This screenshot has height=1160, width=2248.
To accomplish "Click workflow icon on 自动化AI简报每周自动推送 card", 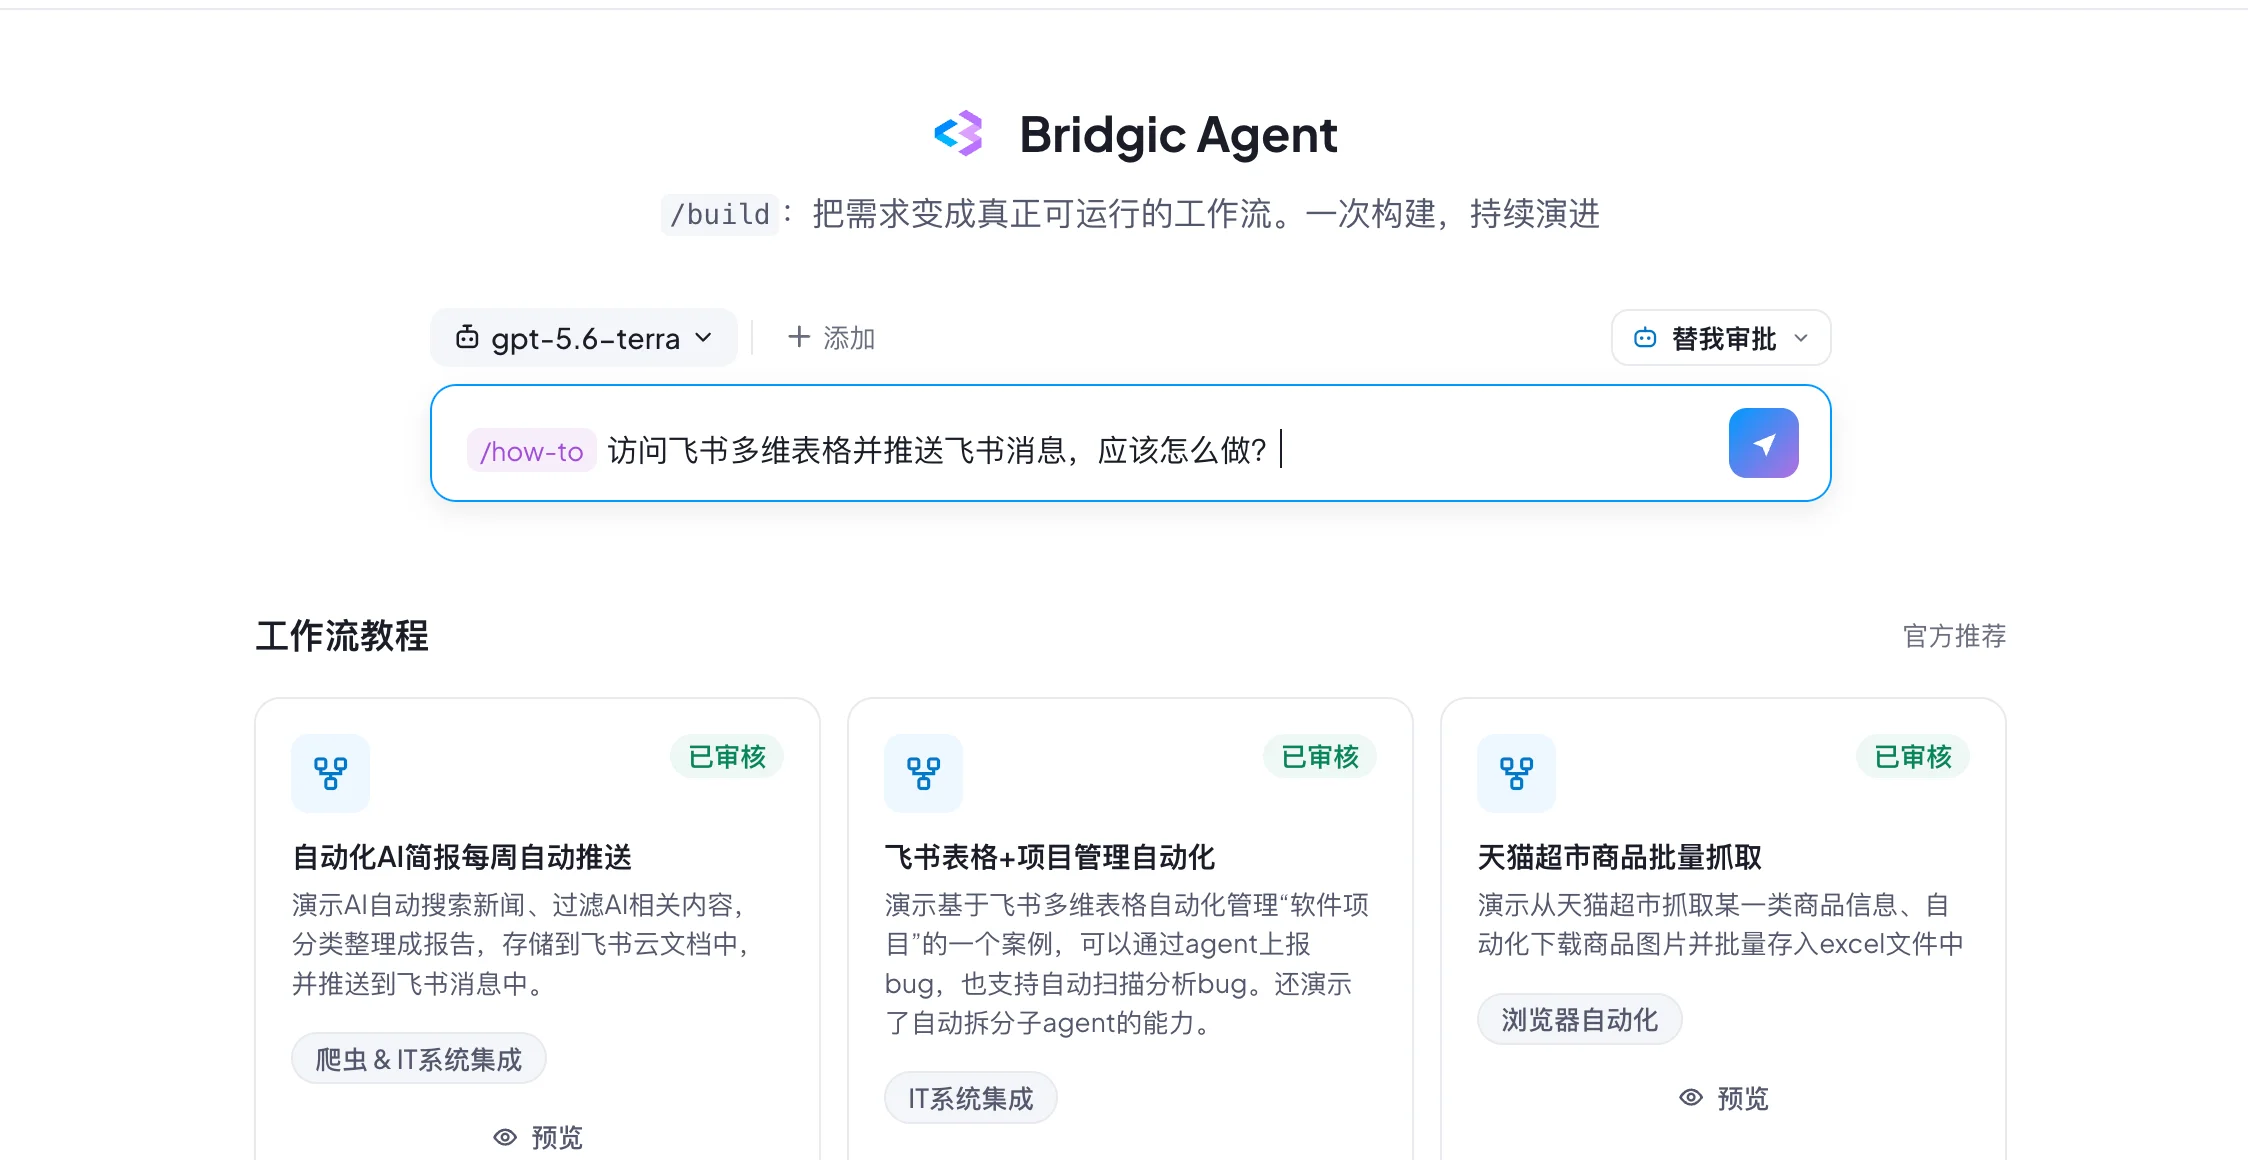I will click(x=331, y=773).
